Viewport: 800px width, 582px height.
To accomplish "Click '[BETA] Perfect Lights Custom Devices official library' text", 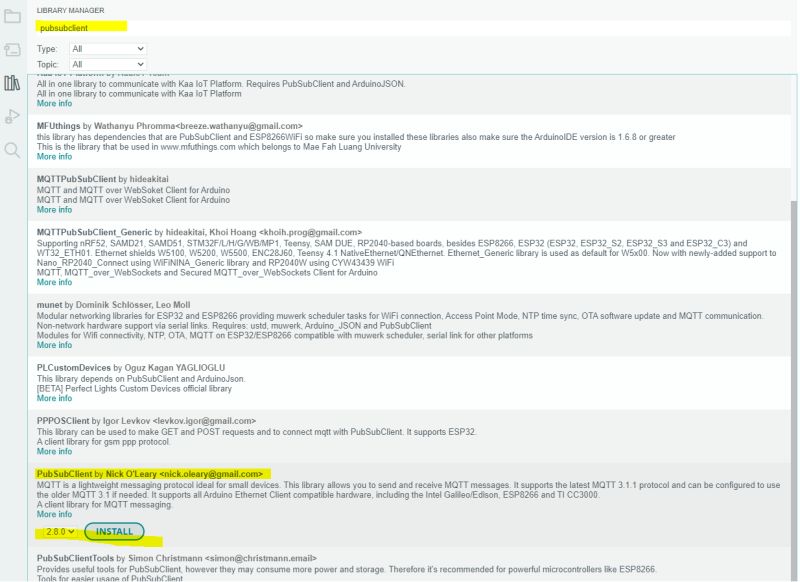I will pyautogui.click(x=134, y=389).
